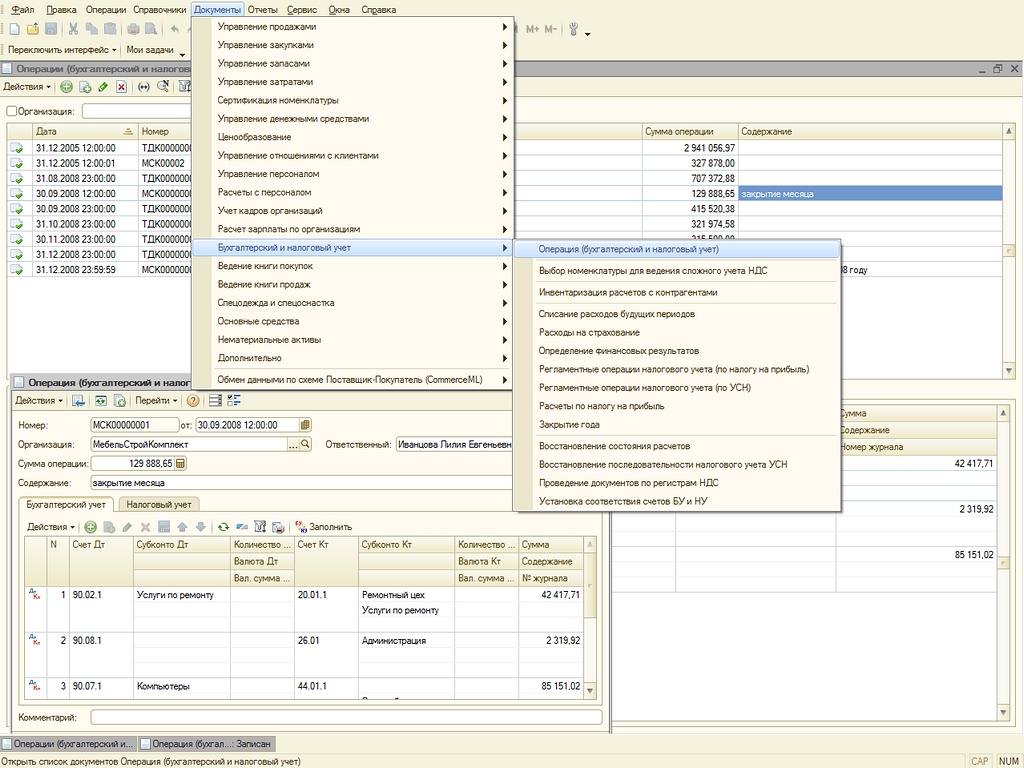Click down arrow of entries table scrollbar
This screenshot has height=768, width=1024.
tap(590, 691)
